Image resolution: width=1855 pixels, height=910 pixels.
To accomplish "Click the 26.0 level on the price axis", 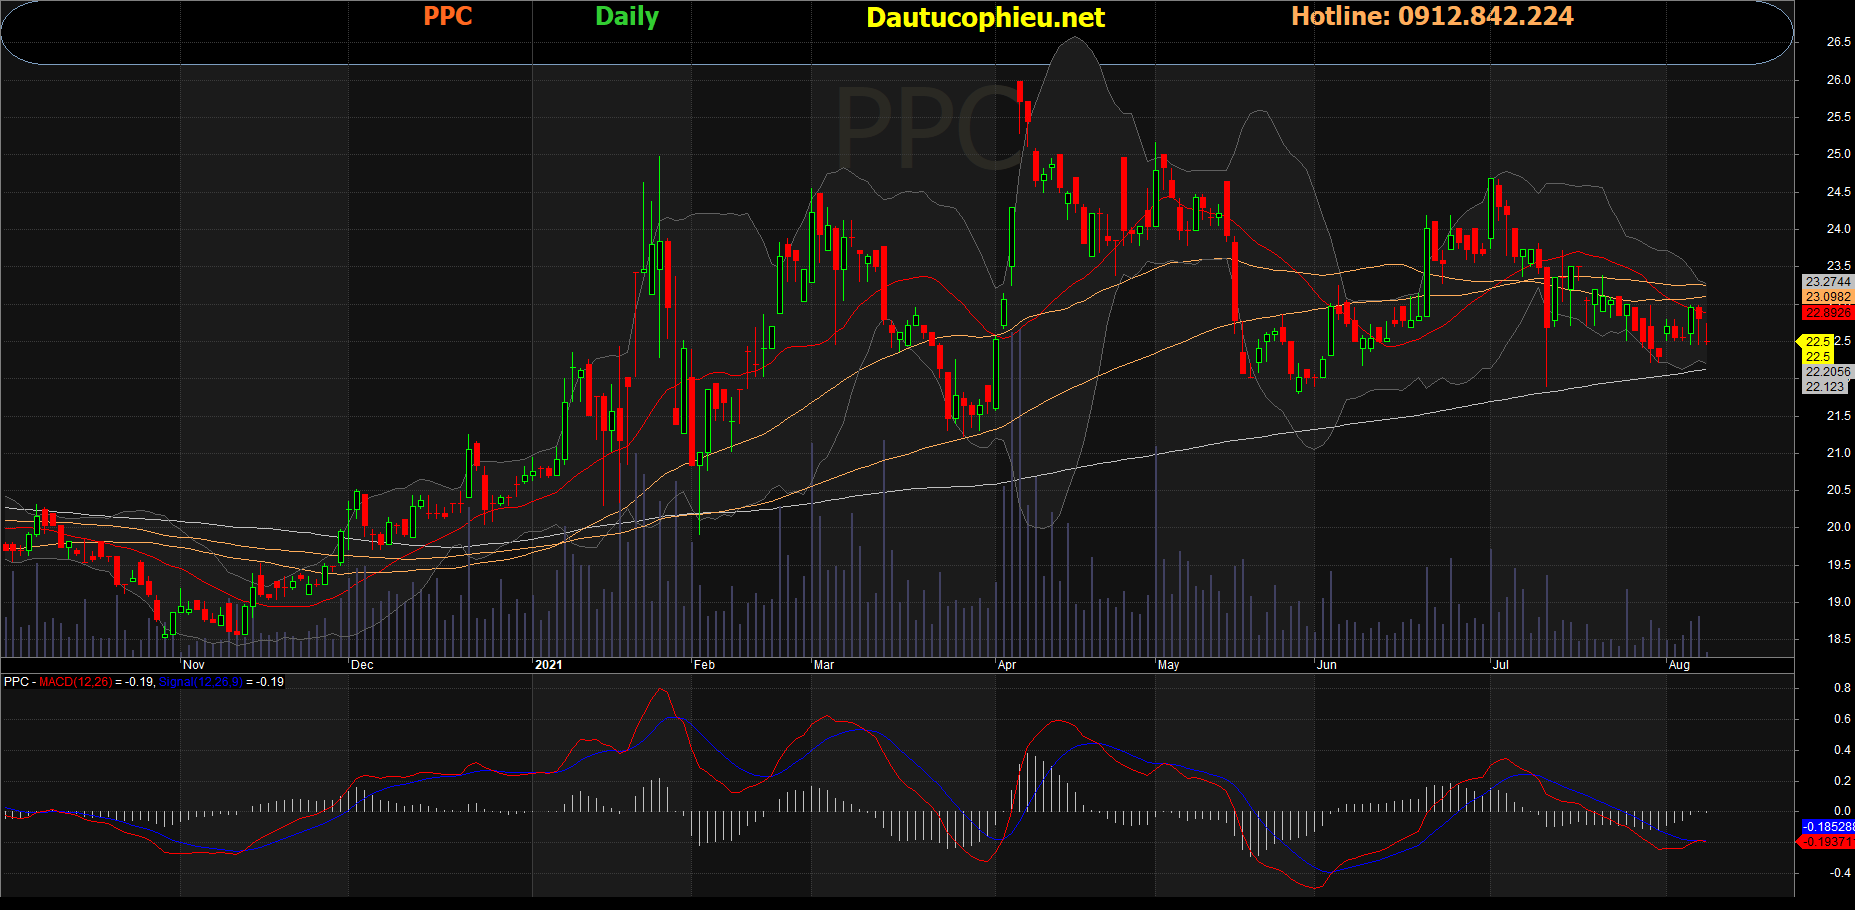I will point(1838,80).
